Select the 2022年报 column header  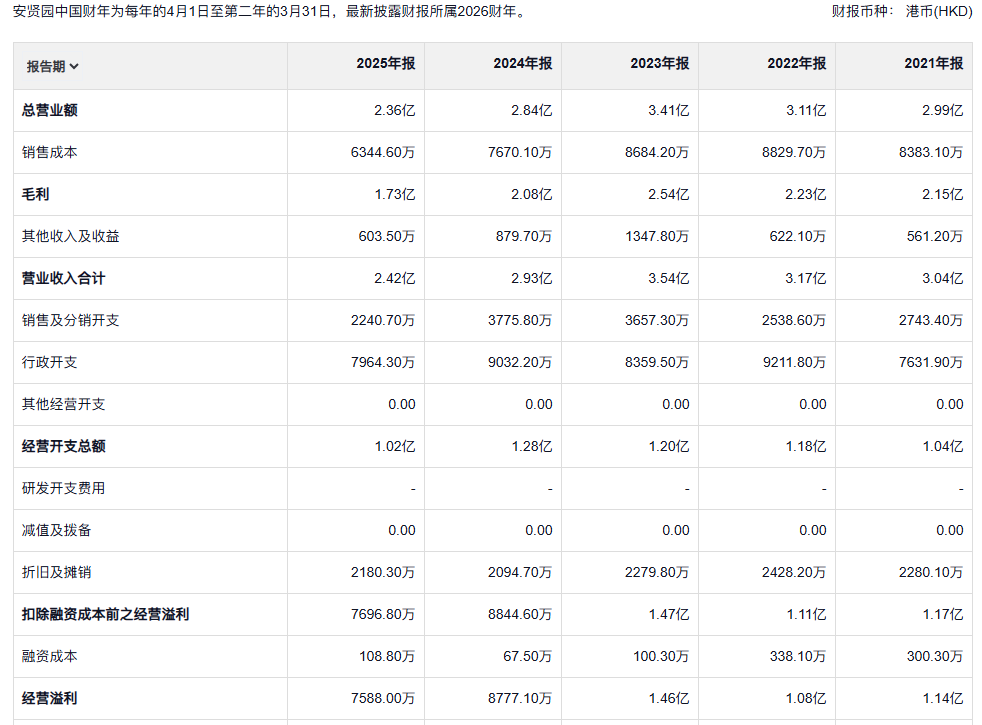coord(797,63)
